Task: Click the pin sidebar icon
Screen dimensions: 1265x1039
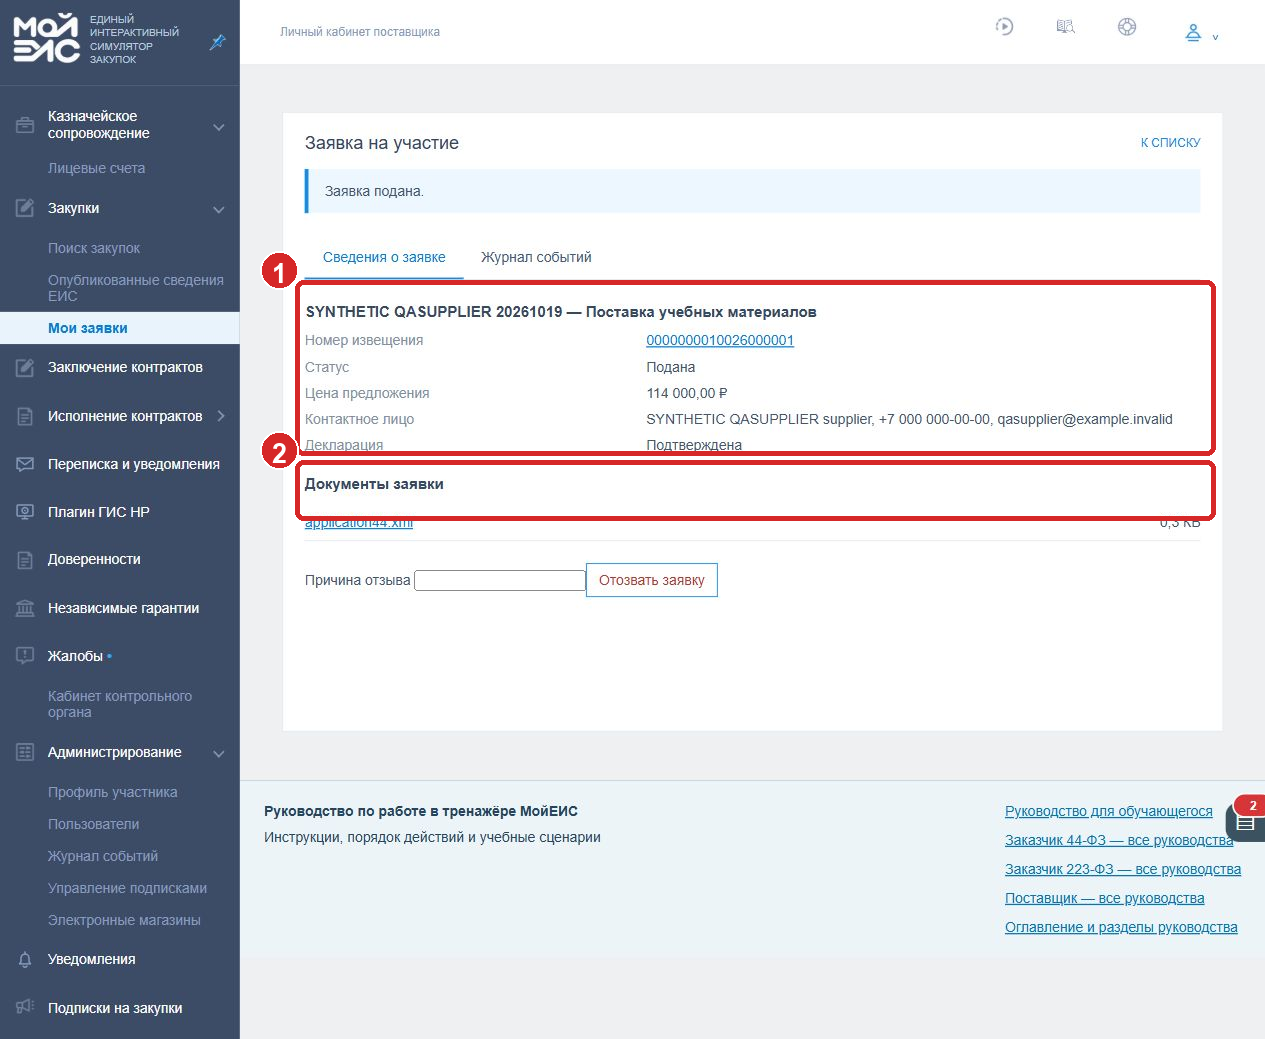Action: coord(217,42)
